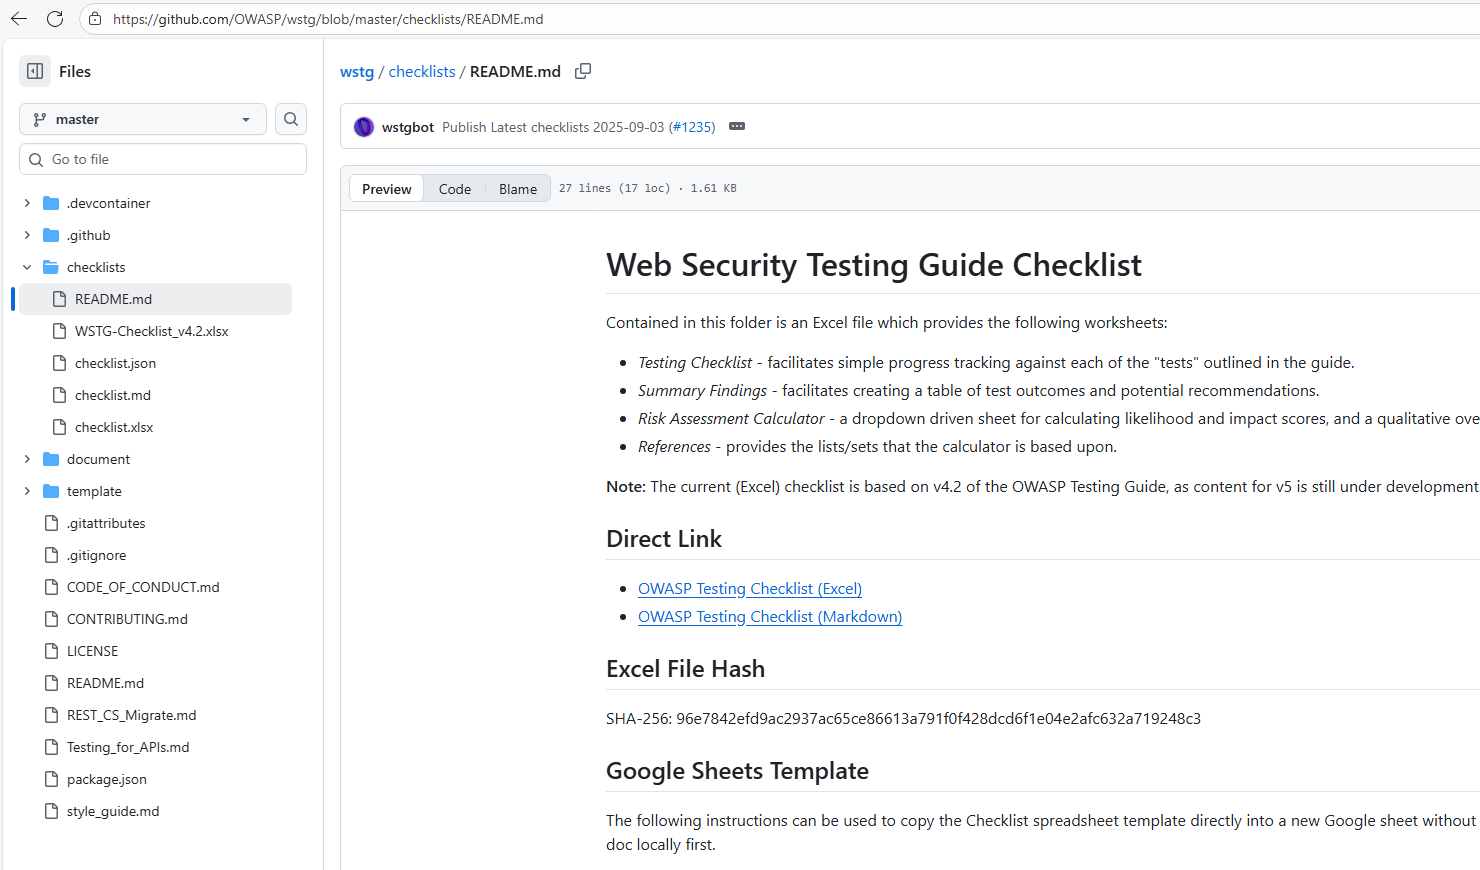
Task: Switch to the Code tab
Action: pyautogui.click(x=455, y=188)
